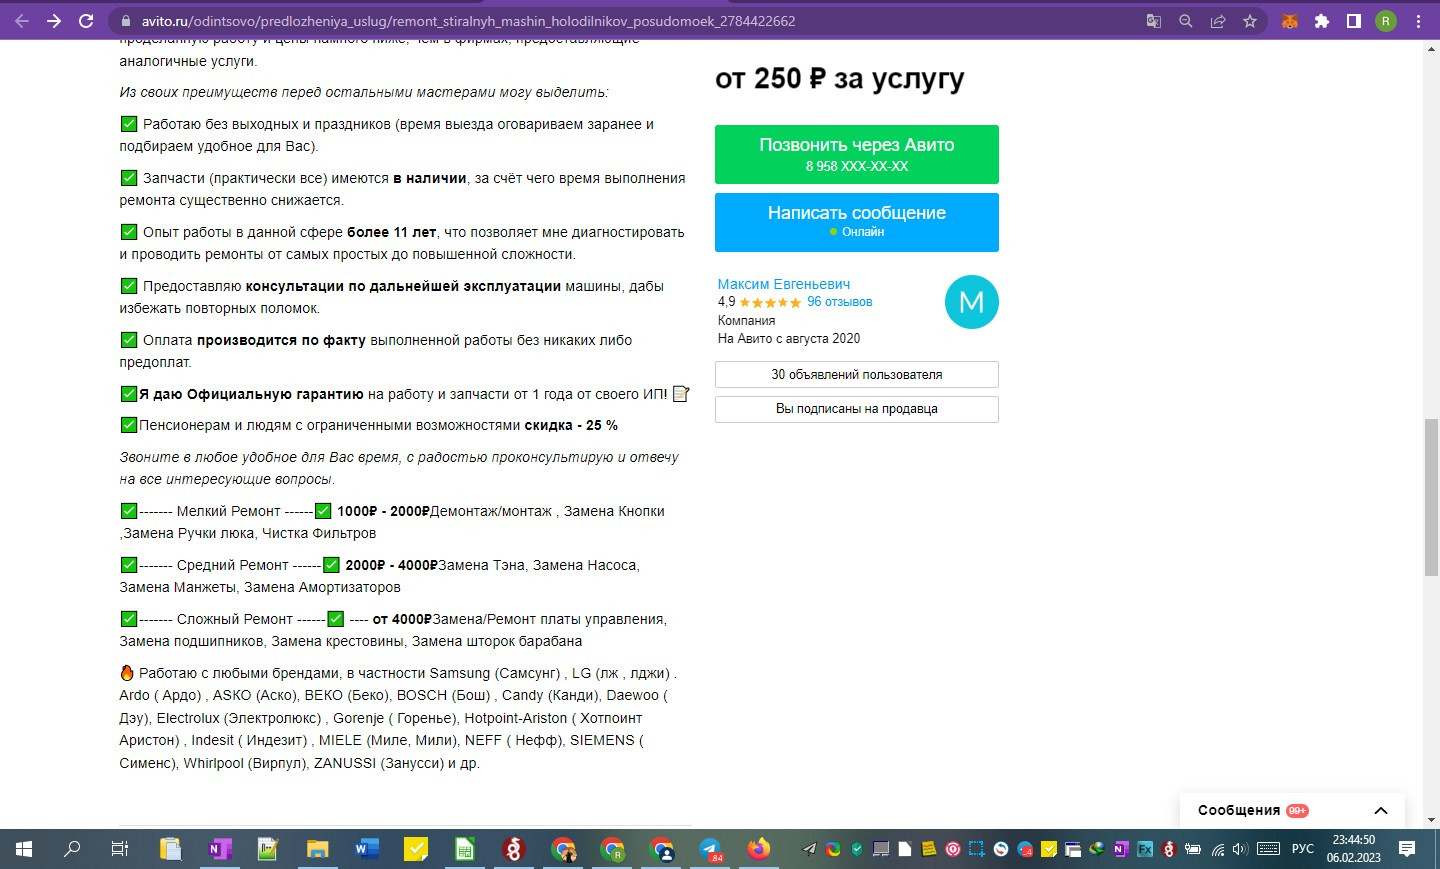Image resolution: width=1440 pixels, height=869 pixels.
Task: Open Task View on the taskbar
Action: point(120,849)
